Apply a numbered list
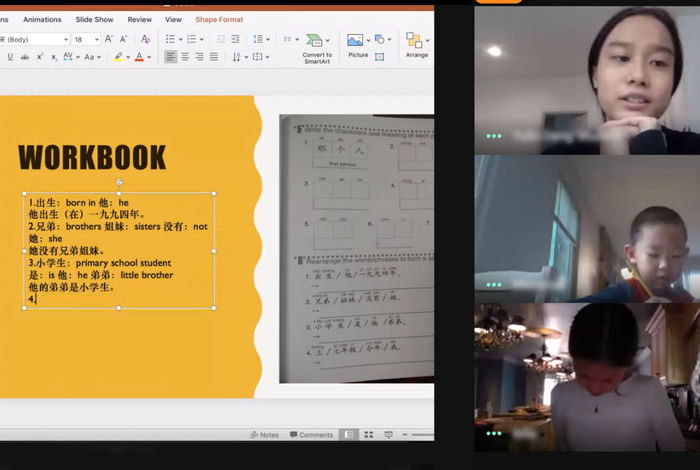This screenshot has width=700, height=470. click(x=192, y=39)
